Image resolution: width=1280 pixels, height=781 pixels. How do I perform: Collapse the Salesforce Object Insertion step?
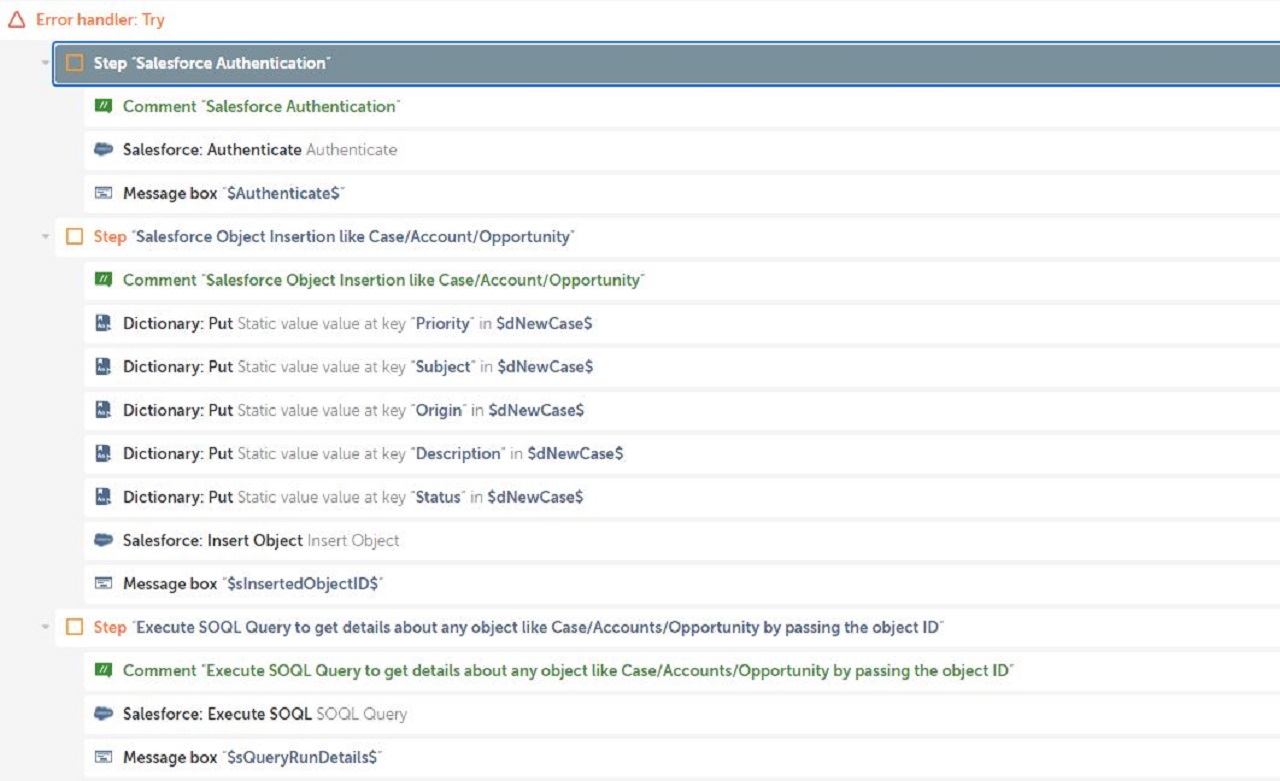[45, 237]
